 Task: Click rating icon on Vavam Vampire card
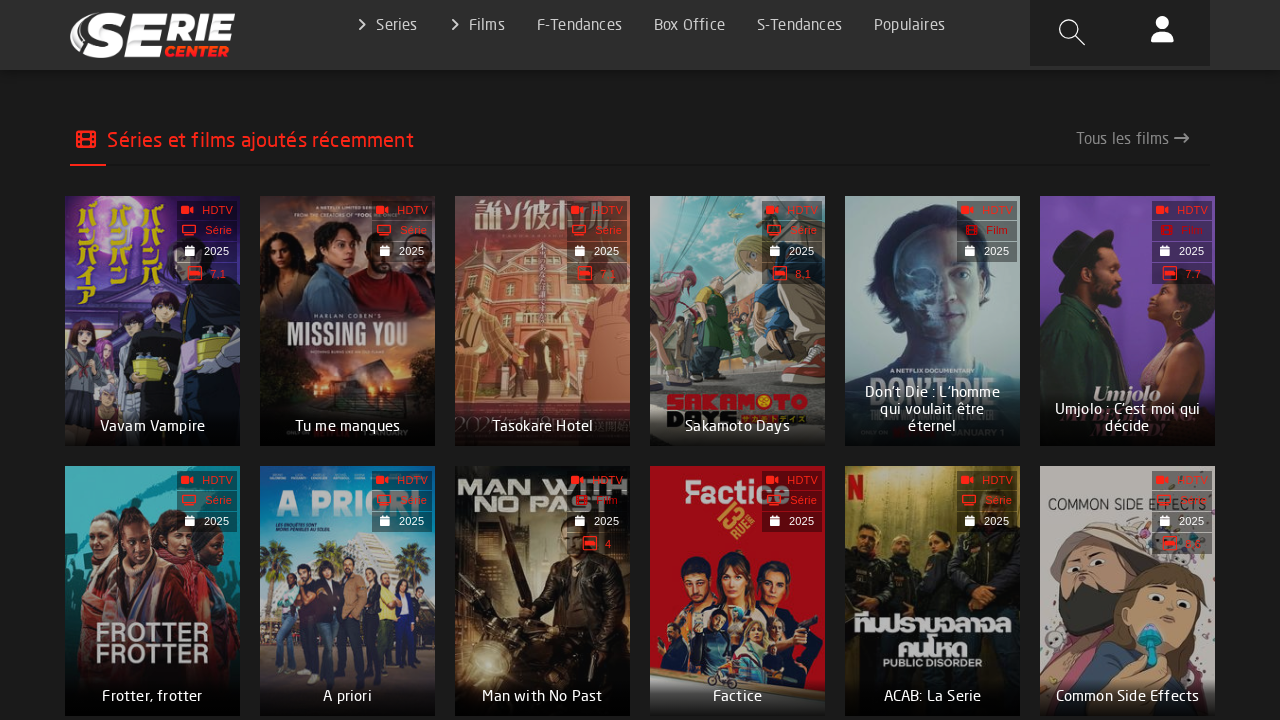click(x=195, y=273)
